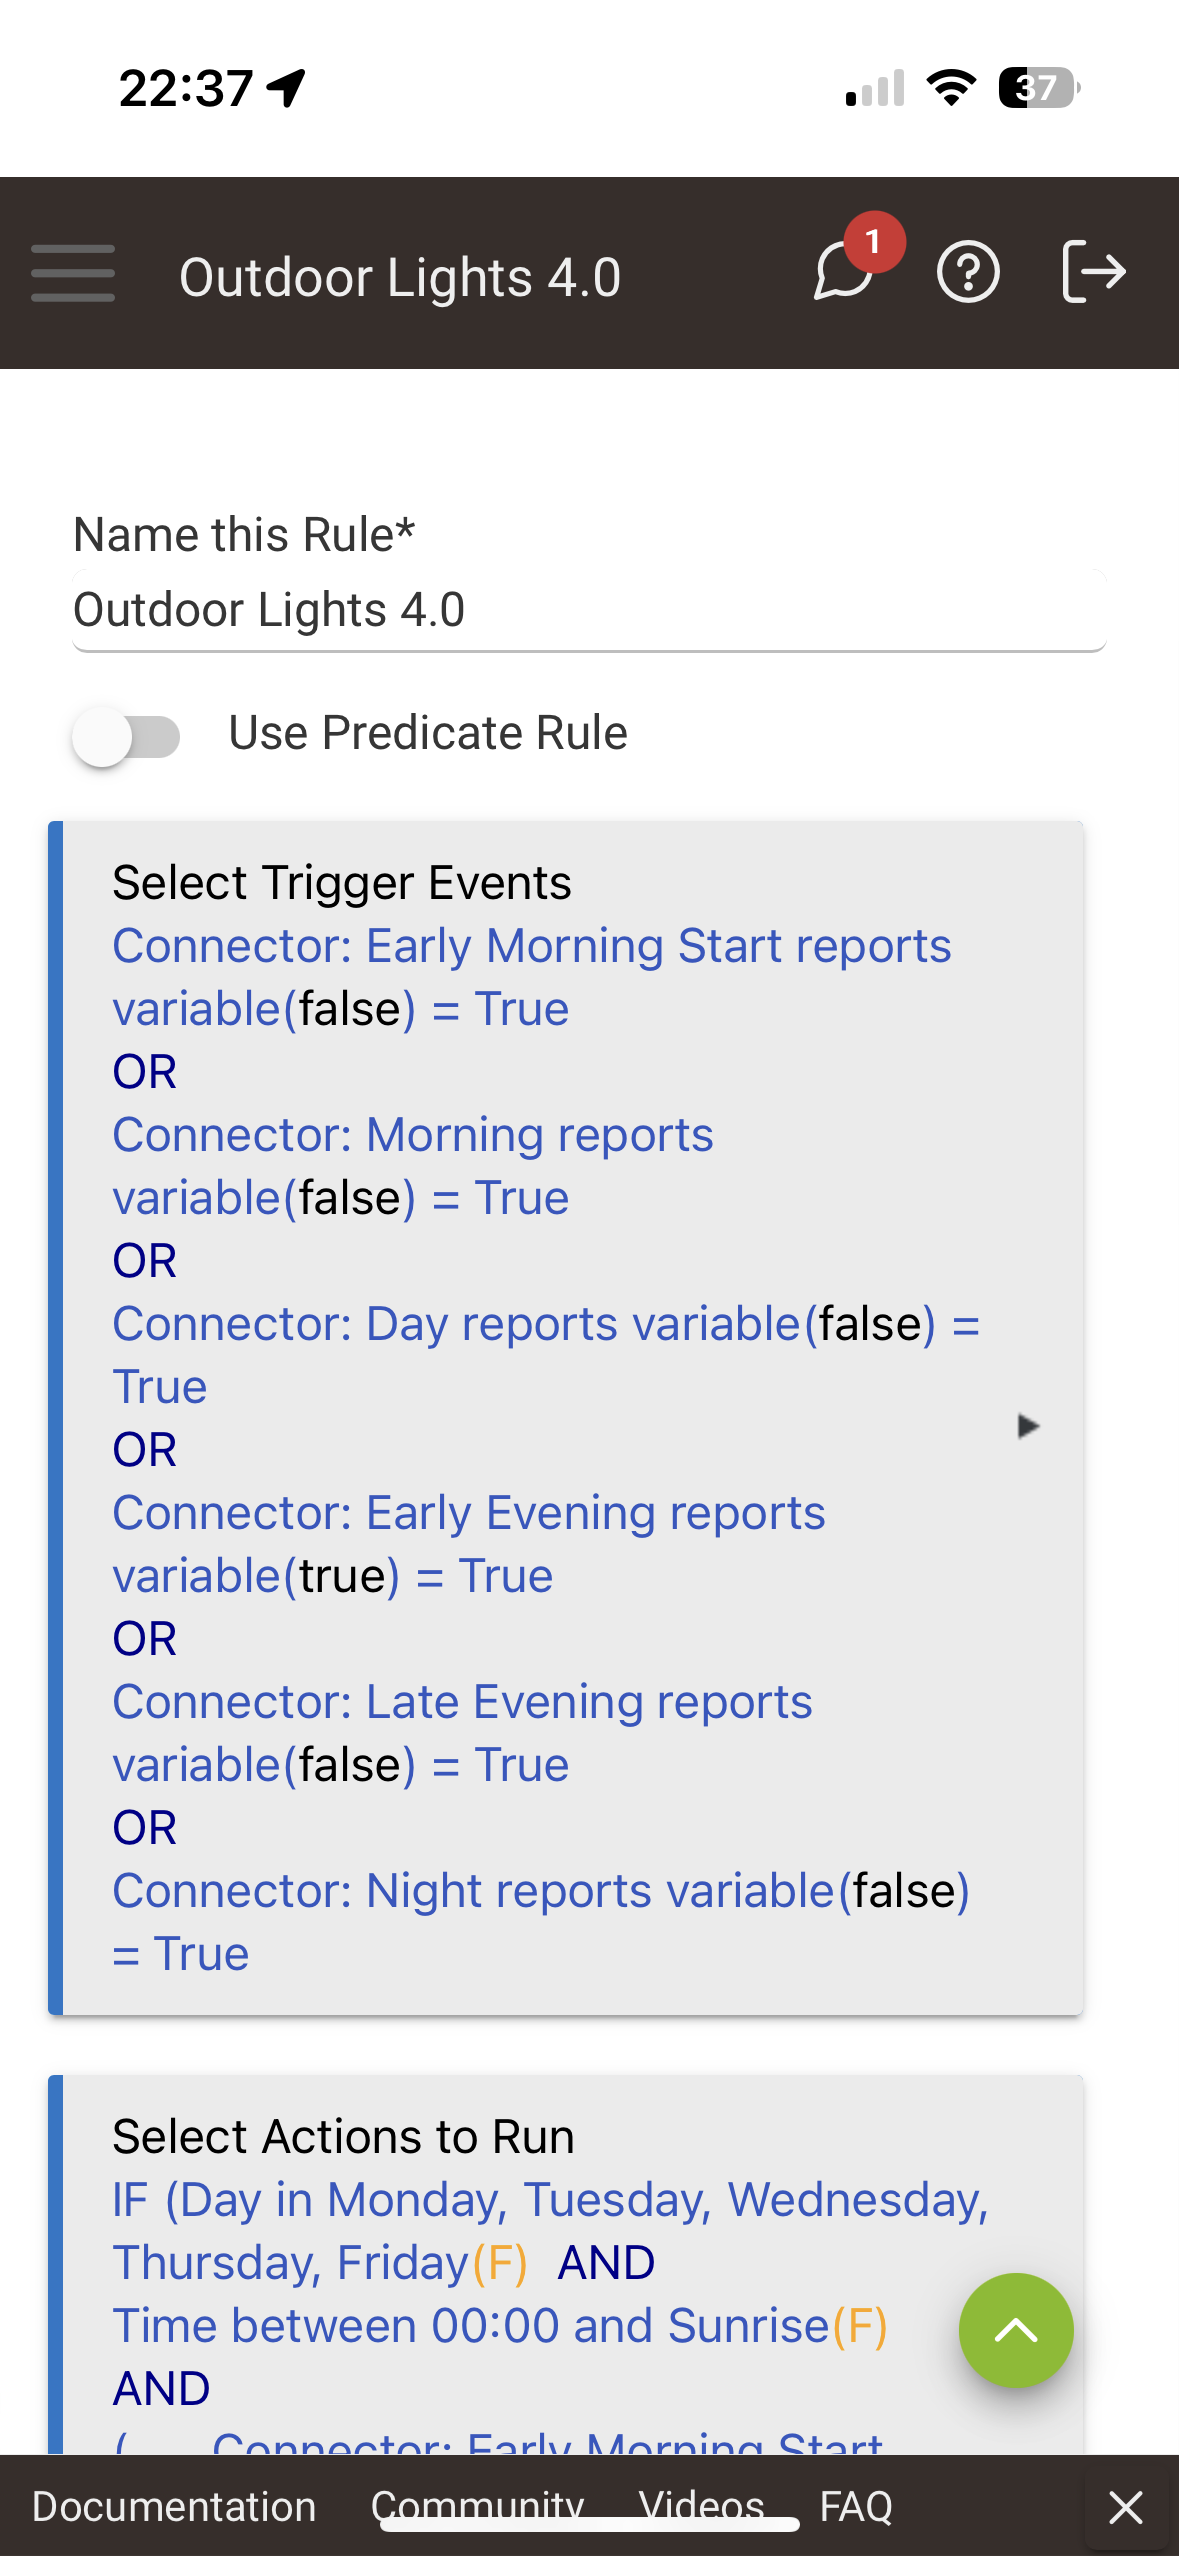The height and width of the screenshot is (2556, 1179).
Task: Open the notifications chat bubble icon
Action: [x=845, y=272]
